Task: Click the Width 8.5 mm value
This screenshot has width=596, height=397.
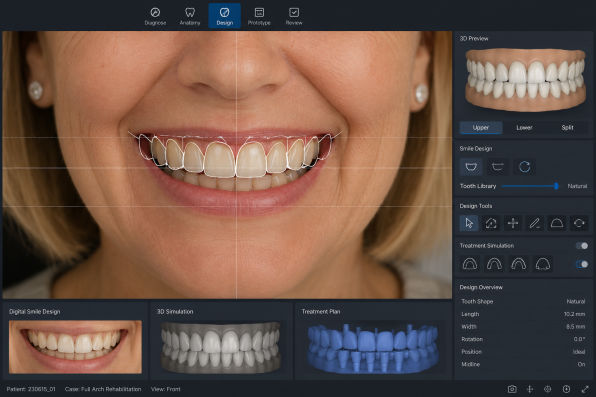Action: tap(575, 327)
